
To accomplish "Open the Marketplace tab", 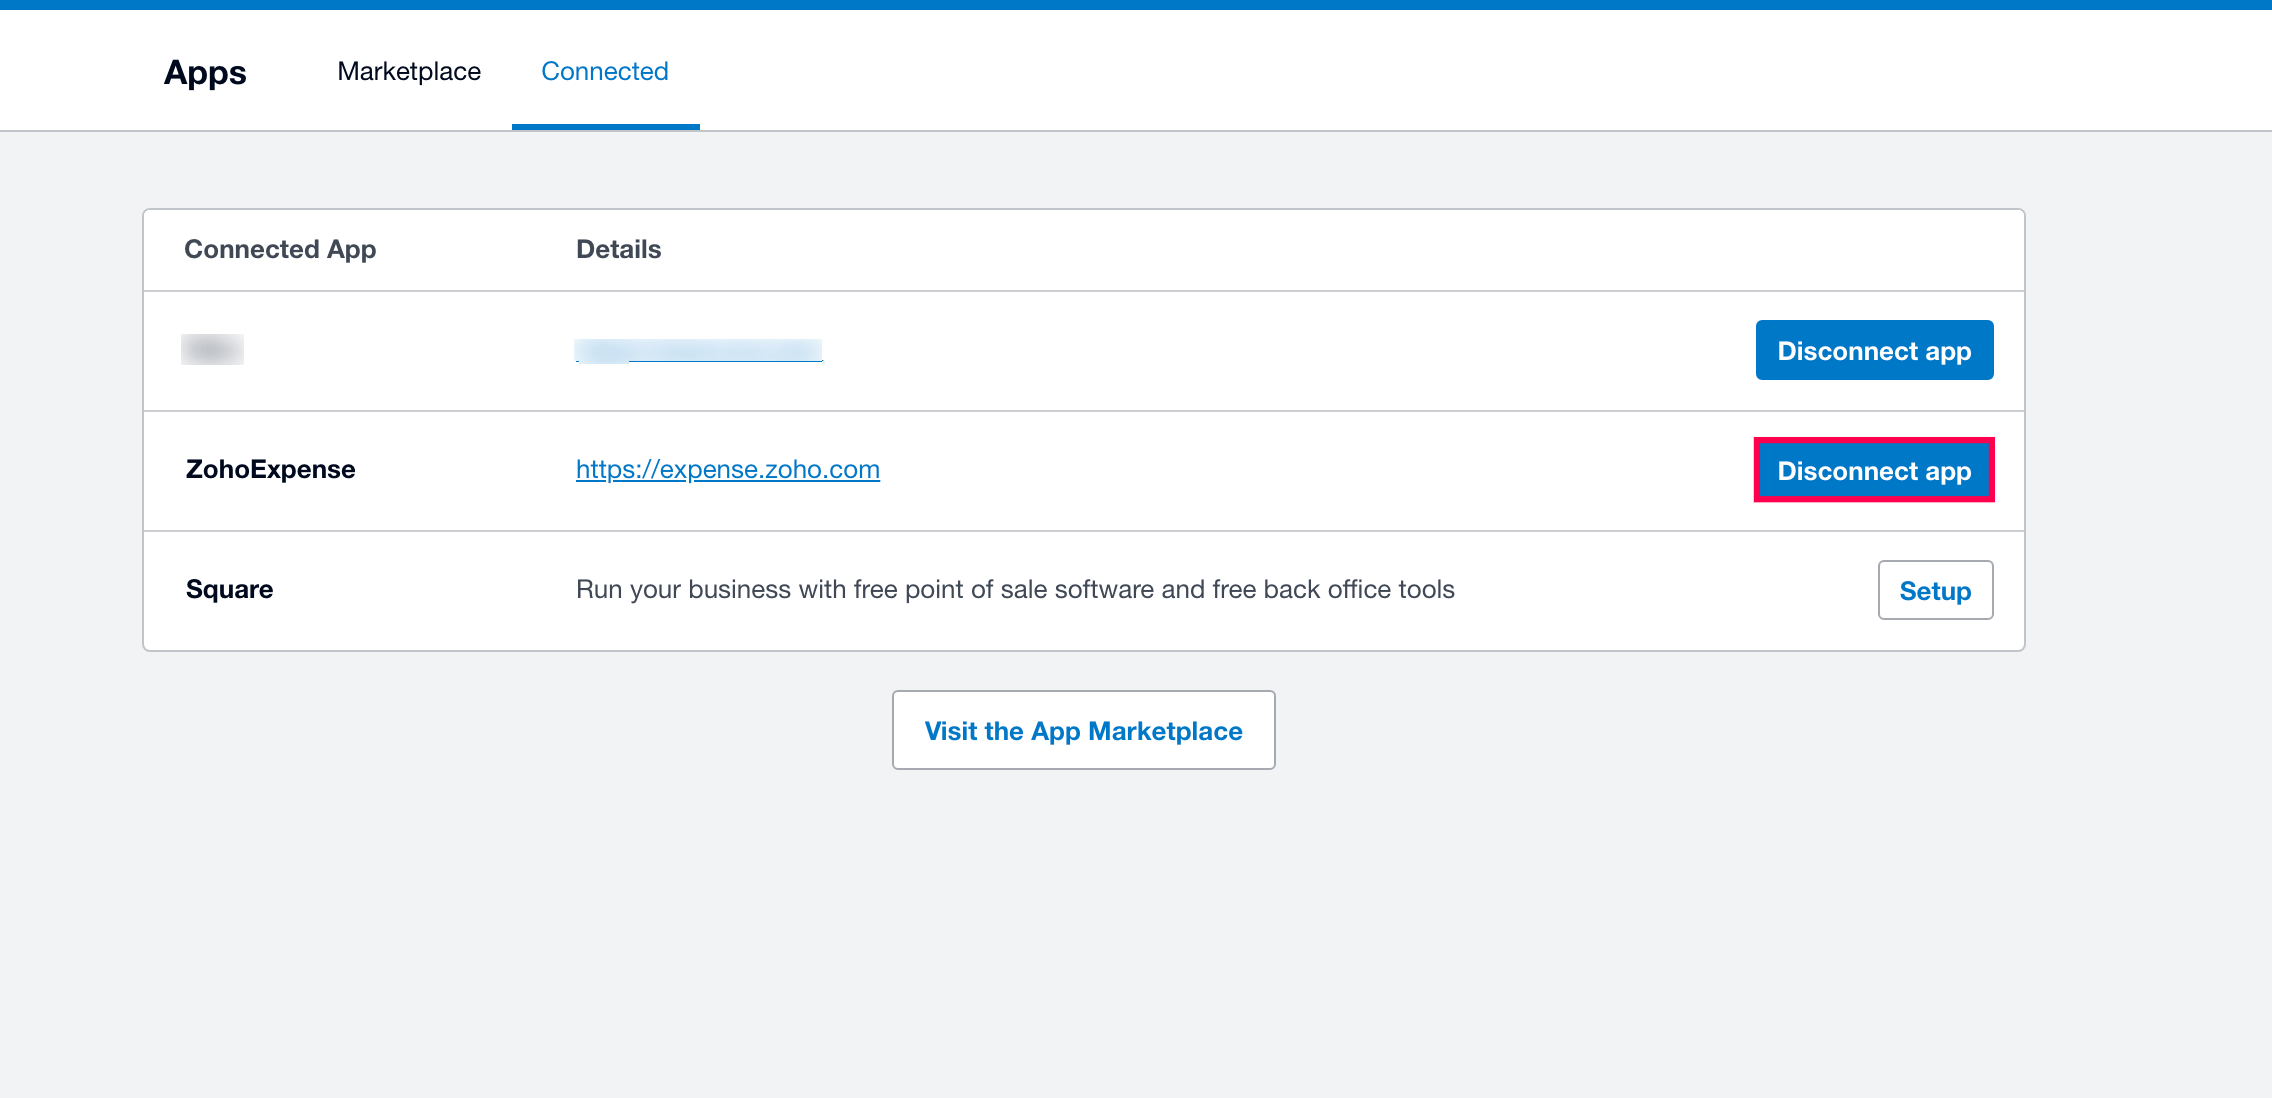I will (409, 71).
